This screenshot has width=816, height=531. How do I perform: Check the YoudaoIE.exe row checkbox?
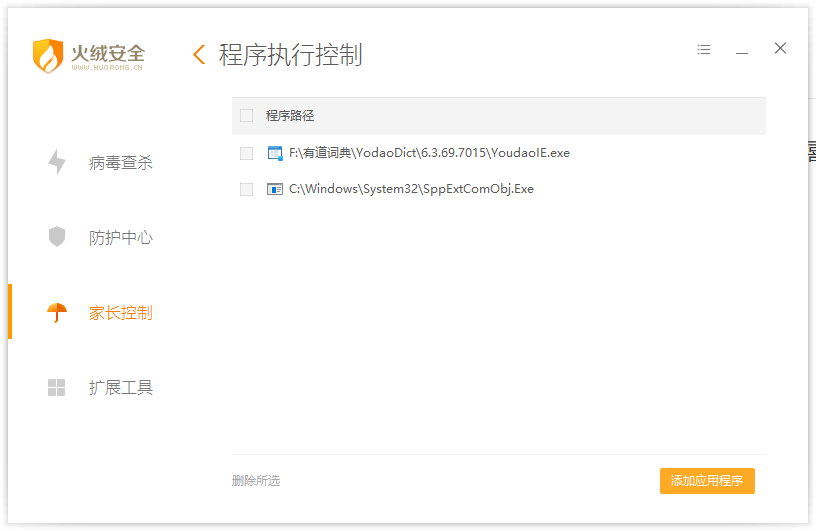pos(247,153)
